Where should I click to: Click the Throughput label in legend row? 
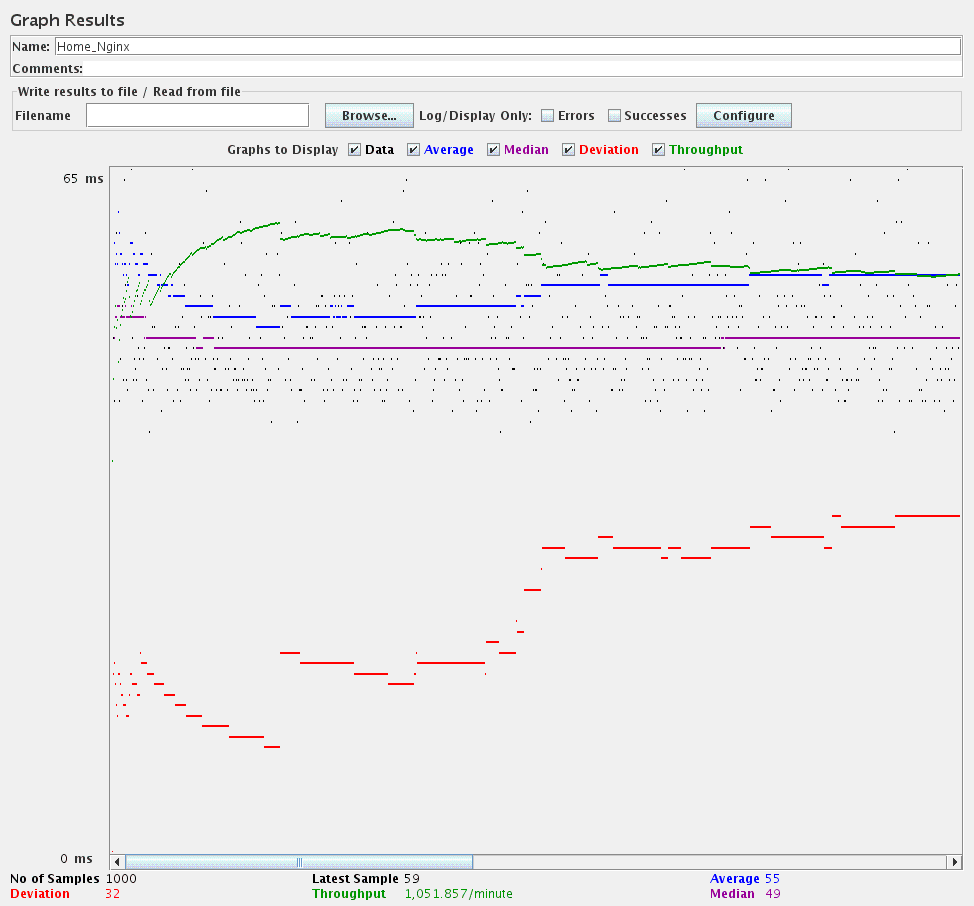pyautogui.click(x=706, y=150)
